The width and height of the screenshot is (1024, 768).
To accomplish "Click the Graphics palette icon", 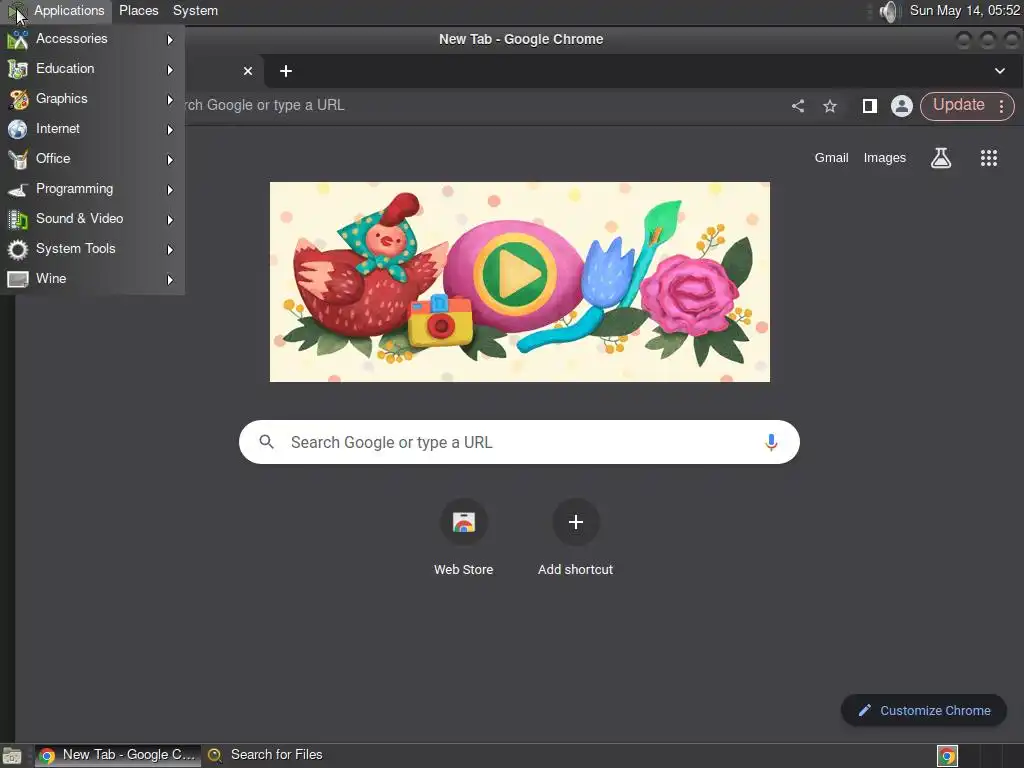I will [18, 99].
